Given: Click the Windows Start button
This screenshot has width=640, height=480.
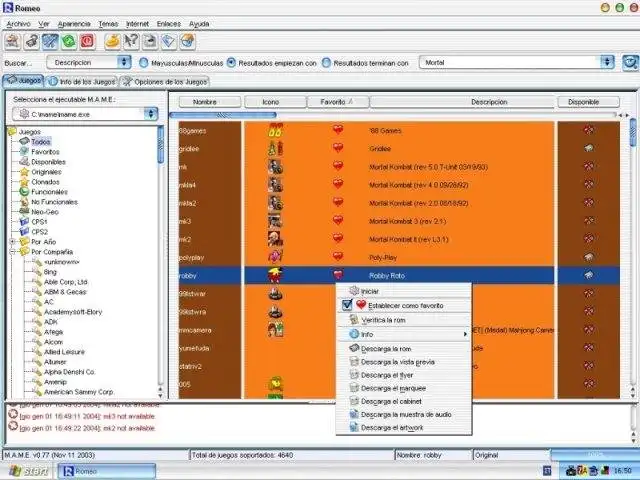Looking at the screenshot, I should click(27, 471).
